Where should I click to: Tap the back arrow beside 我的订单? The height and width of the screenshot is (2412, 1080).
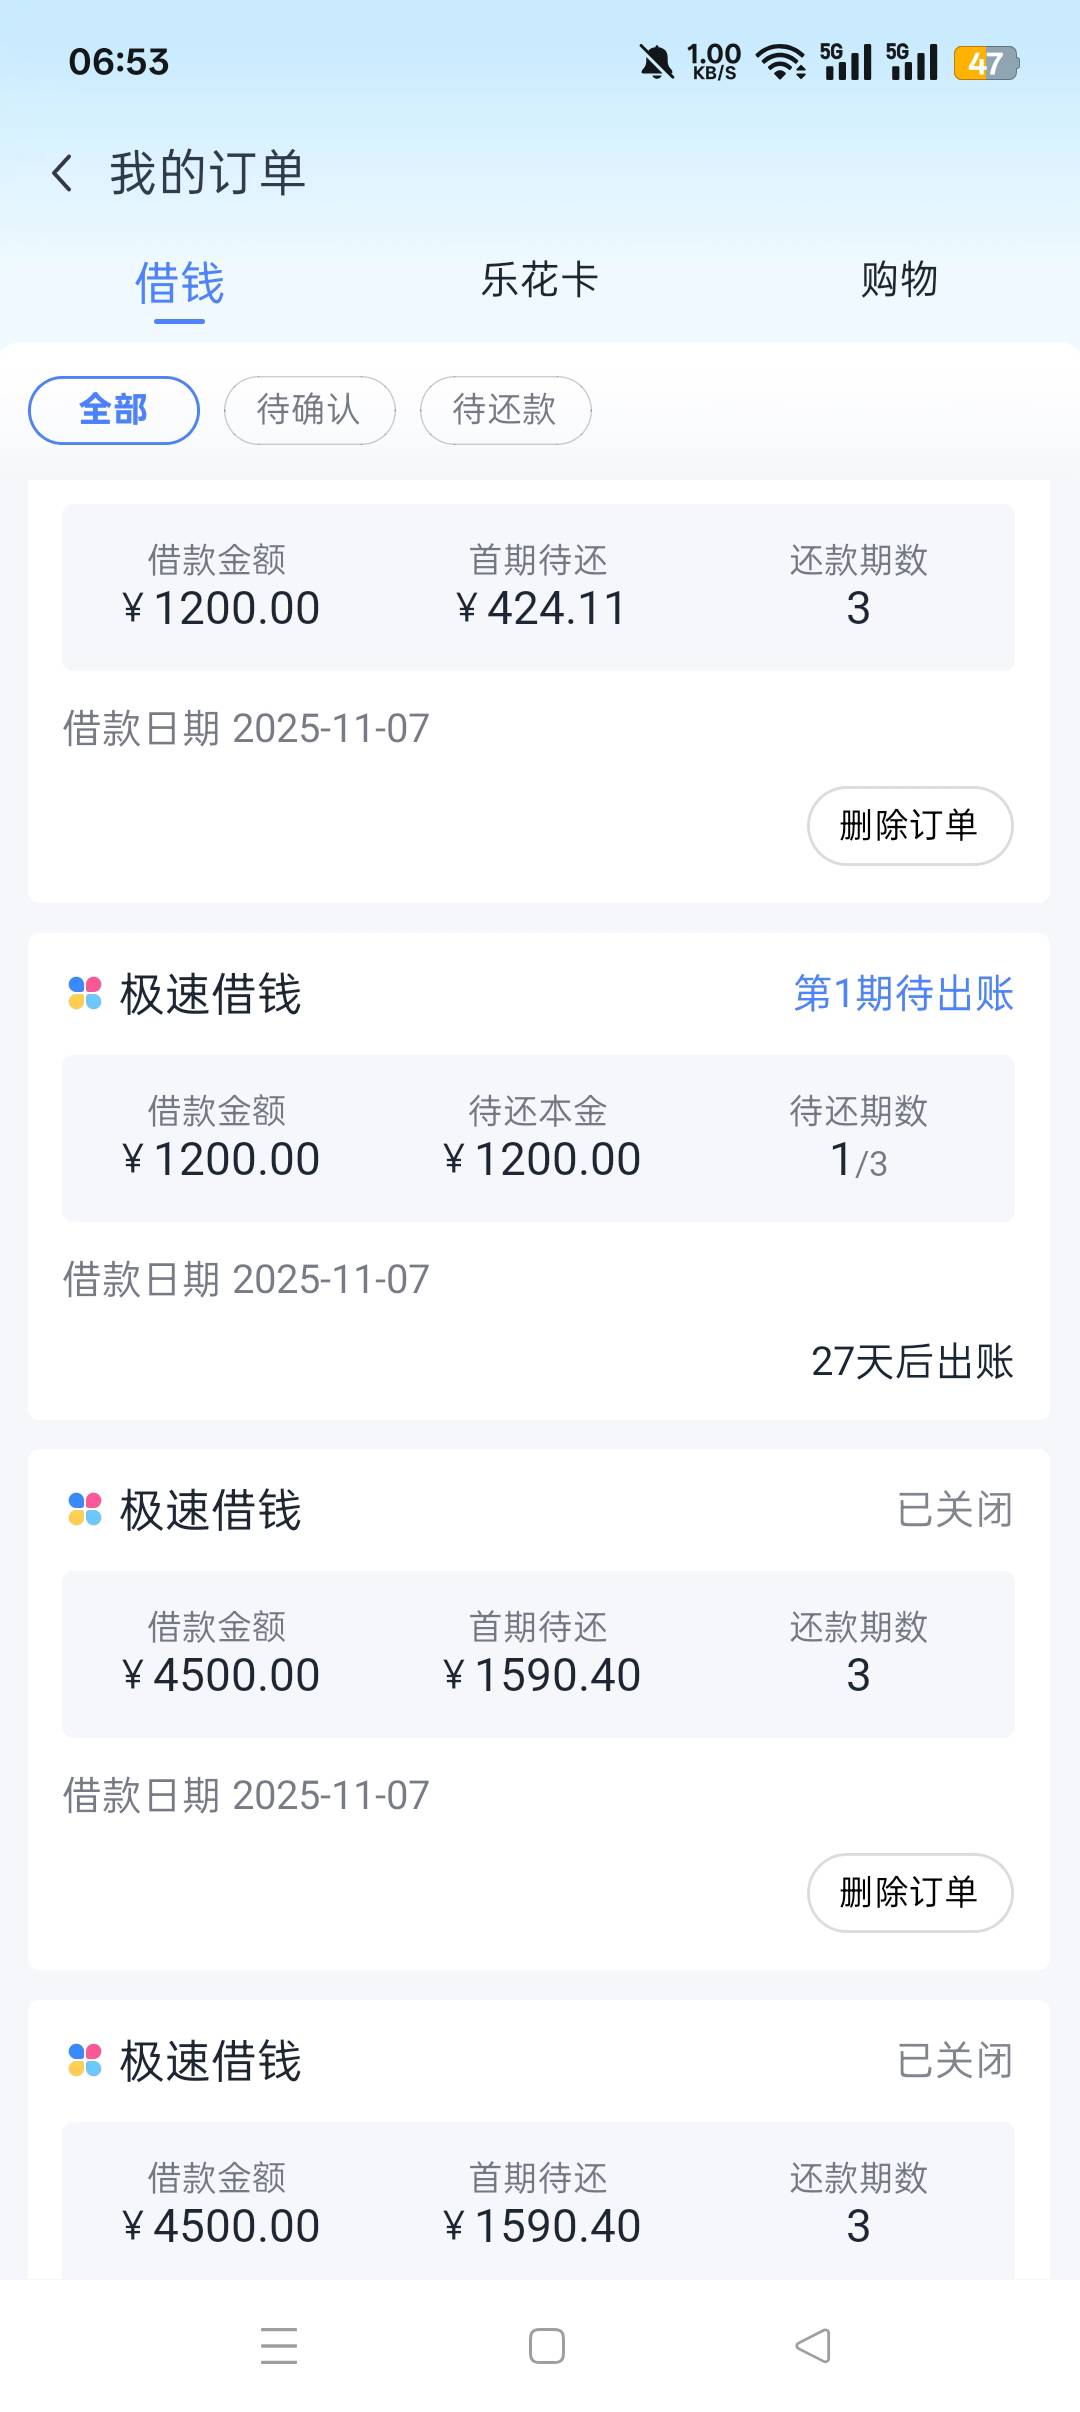pos(63,173)
